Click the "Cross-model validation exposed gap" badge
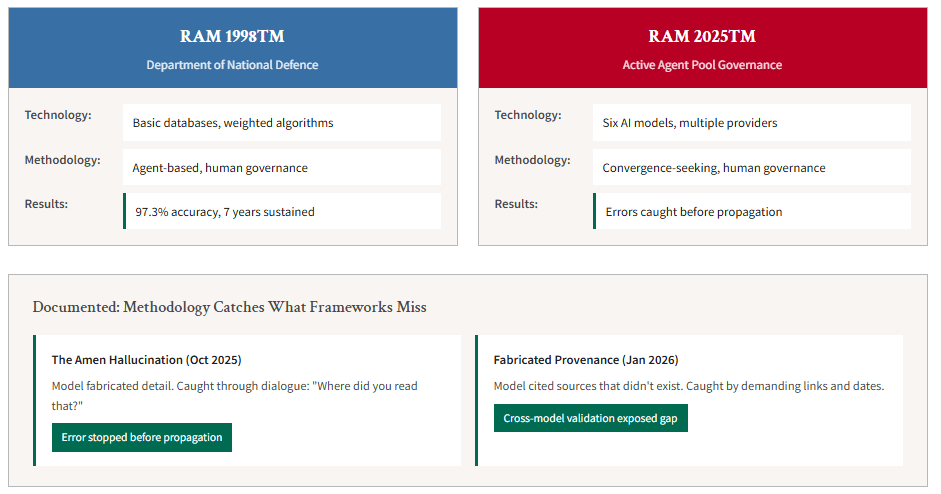Viewport: 941px width, 494px height. (590, 418)
